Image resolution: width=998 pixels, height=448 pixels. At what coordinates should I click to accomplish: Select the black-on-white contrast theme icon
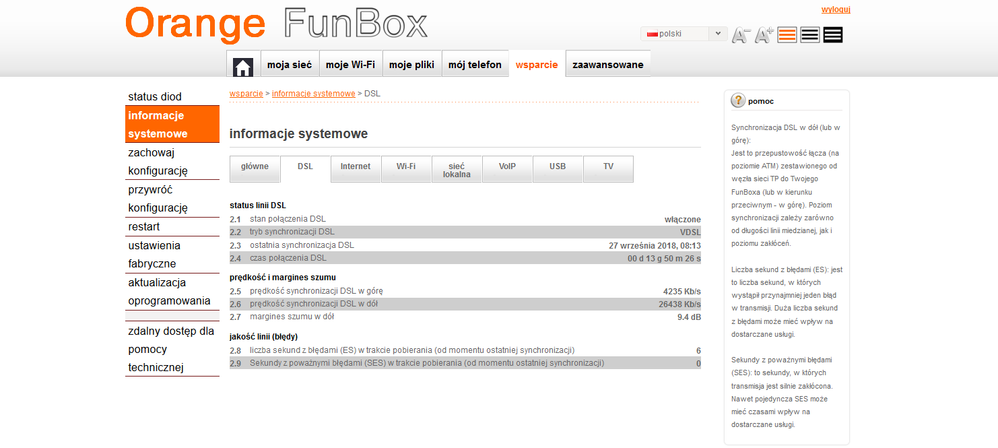point(810,35)
